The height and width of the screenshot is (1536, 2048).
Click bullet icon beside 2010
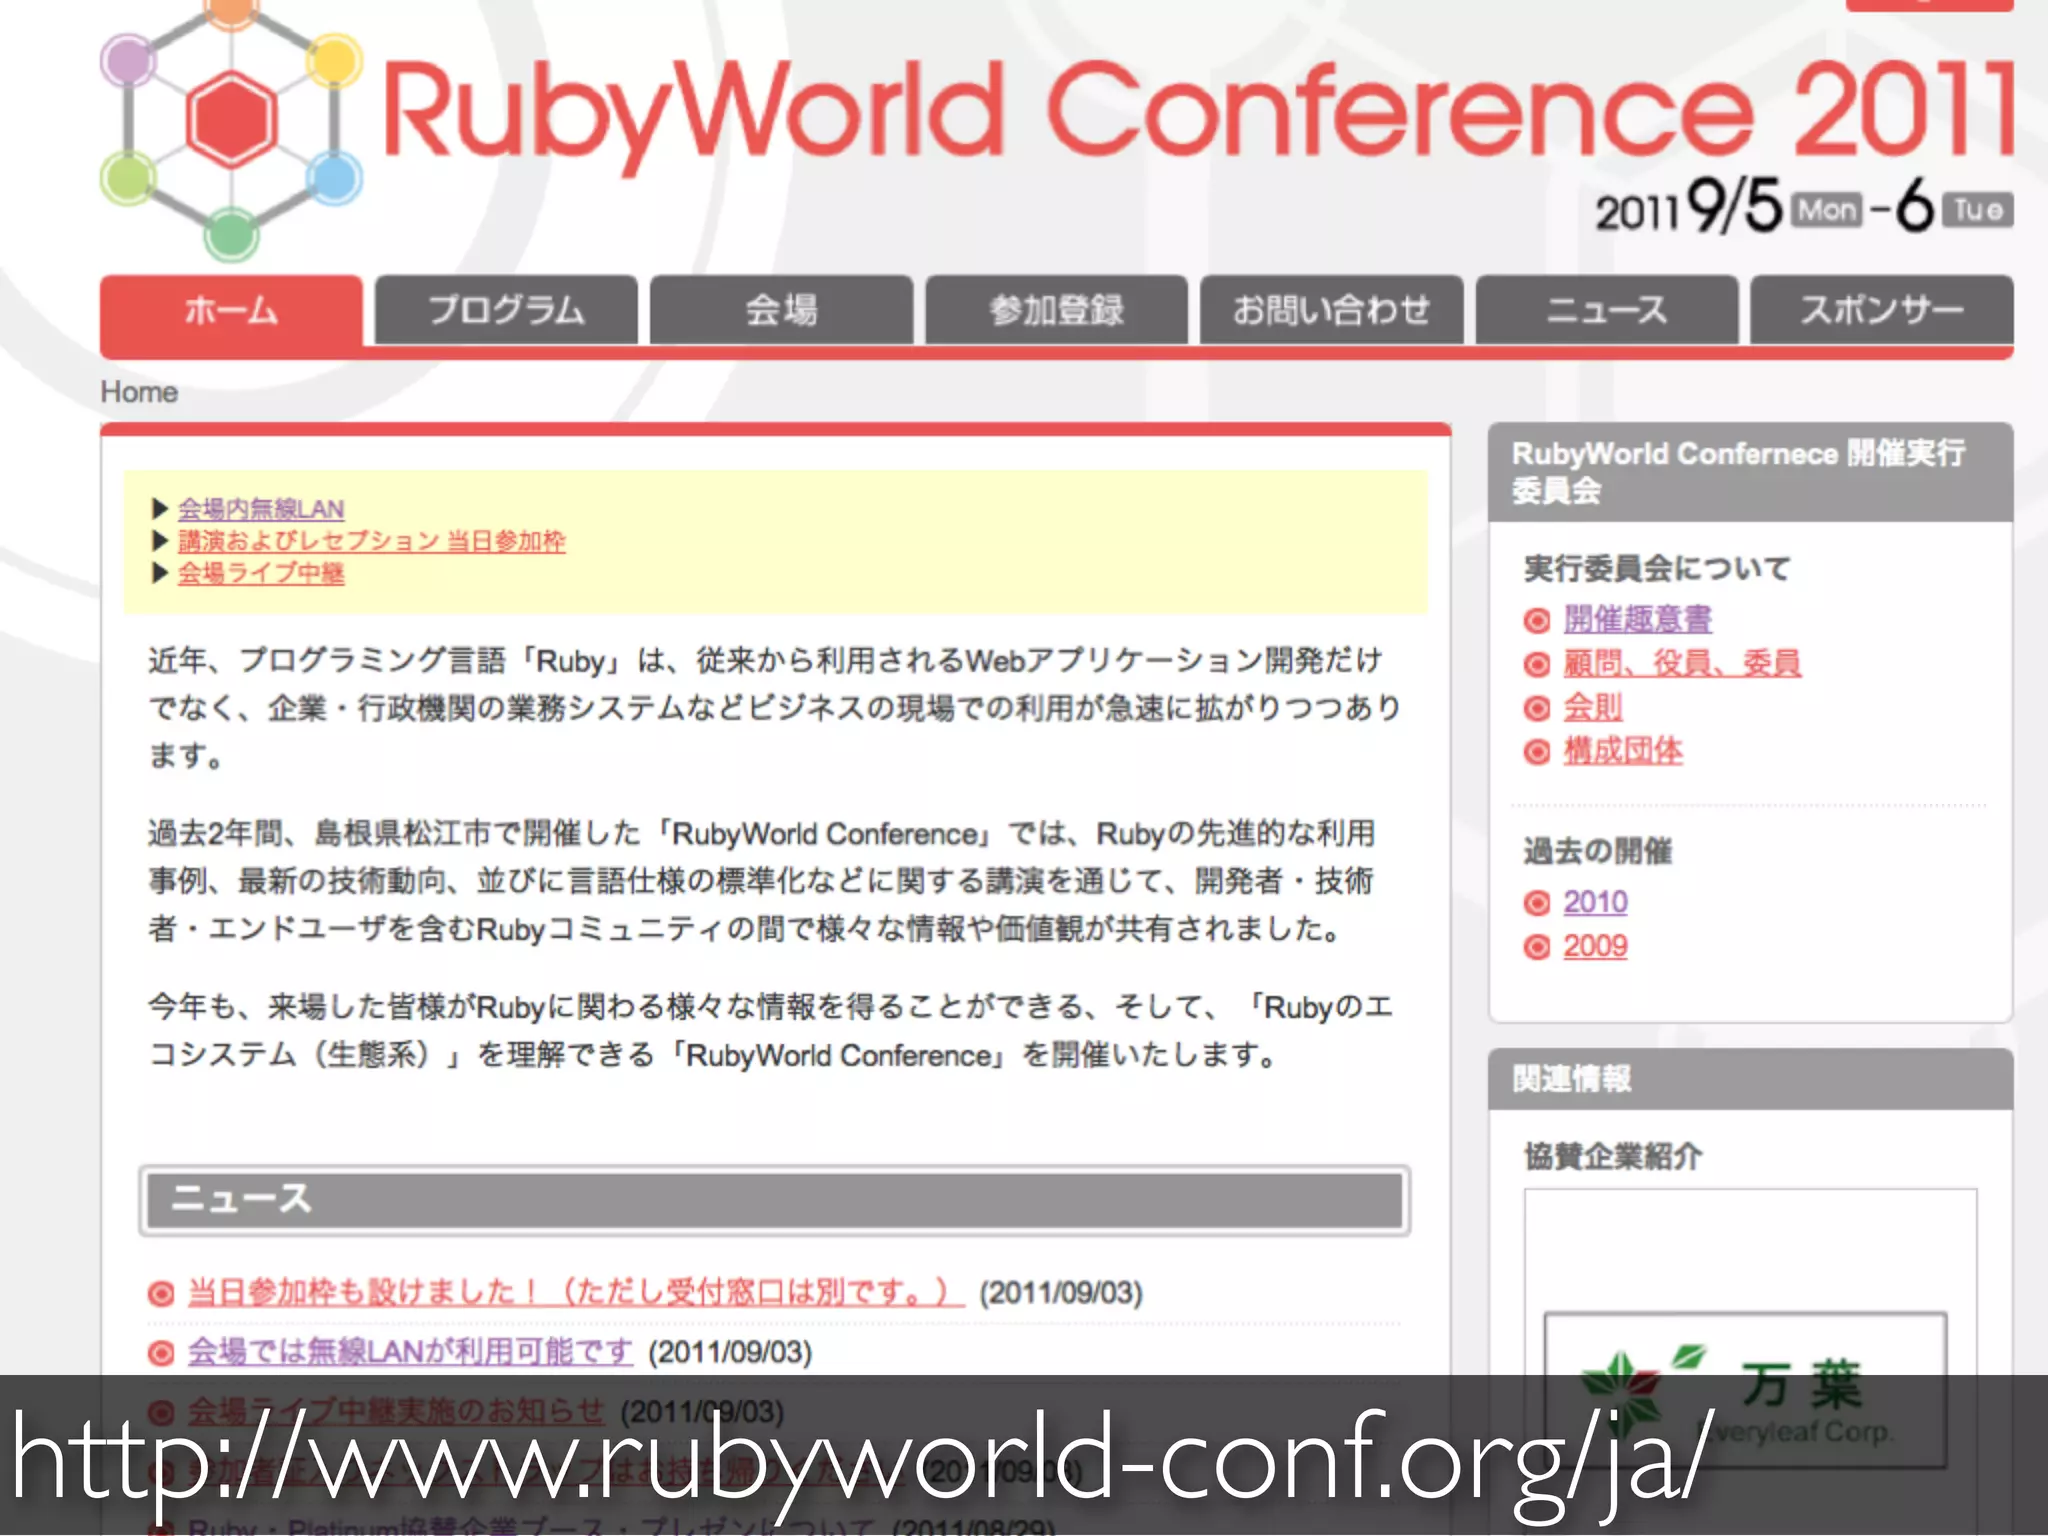click(x=1537, y=904)
